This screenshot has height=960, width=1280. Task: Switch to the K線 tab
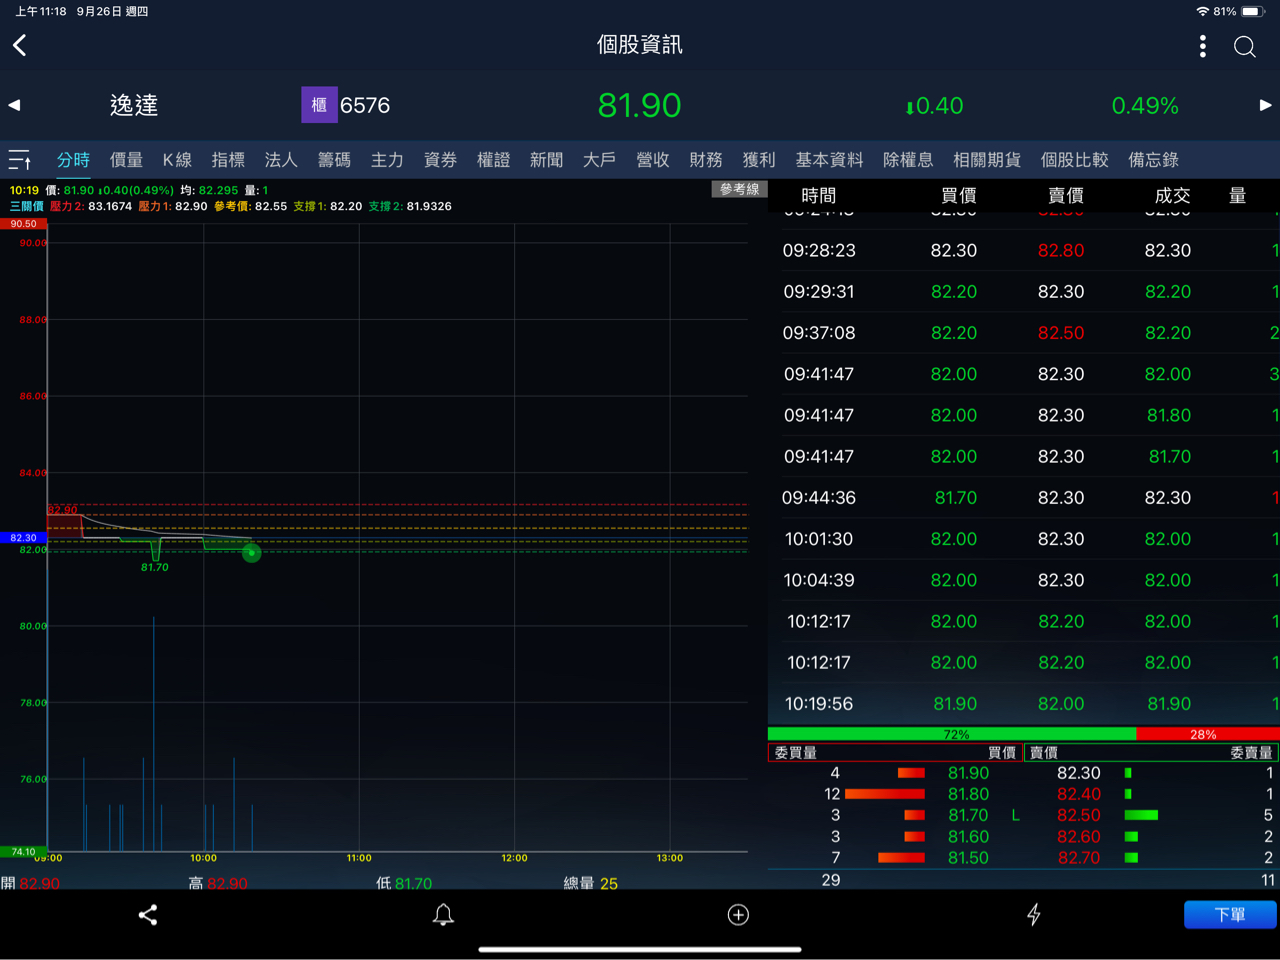coord(177,160)
